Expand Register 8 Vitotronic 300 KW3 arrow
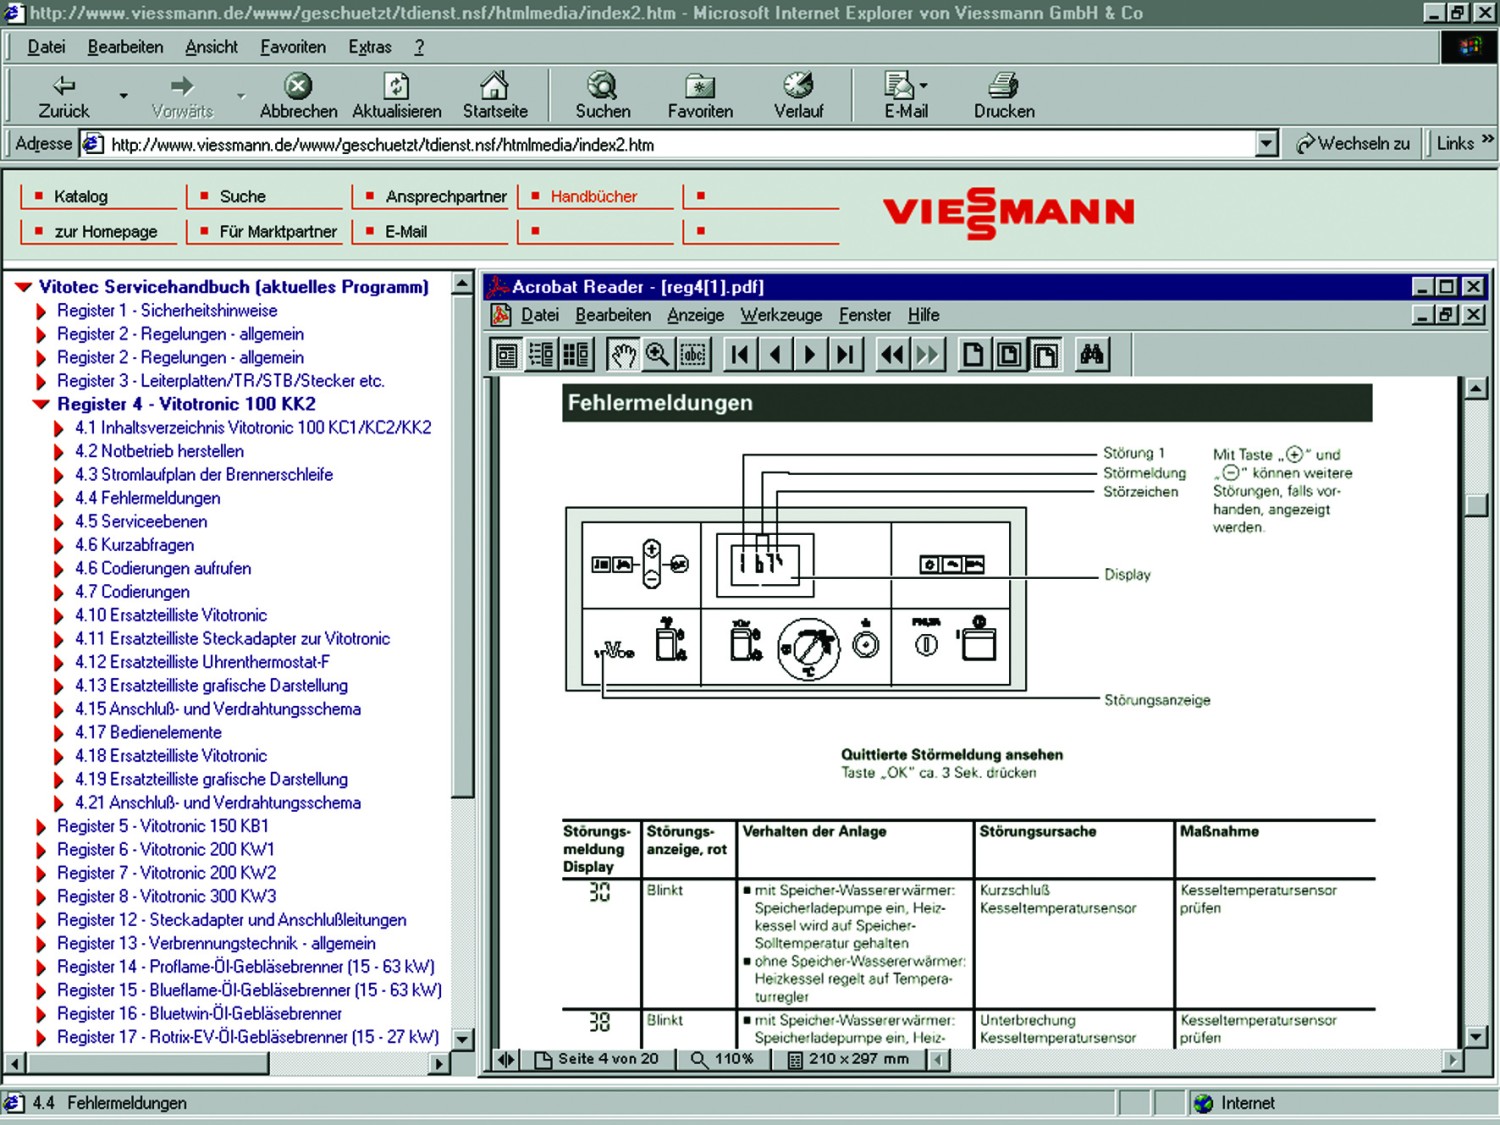 coord(41,897)
